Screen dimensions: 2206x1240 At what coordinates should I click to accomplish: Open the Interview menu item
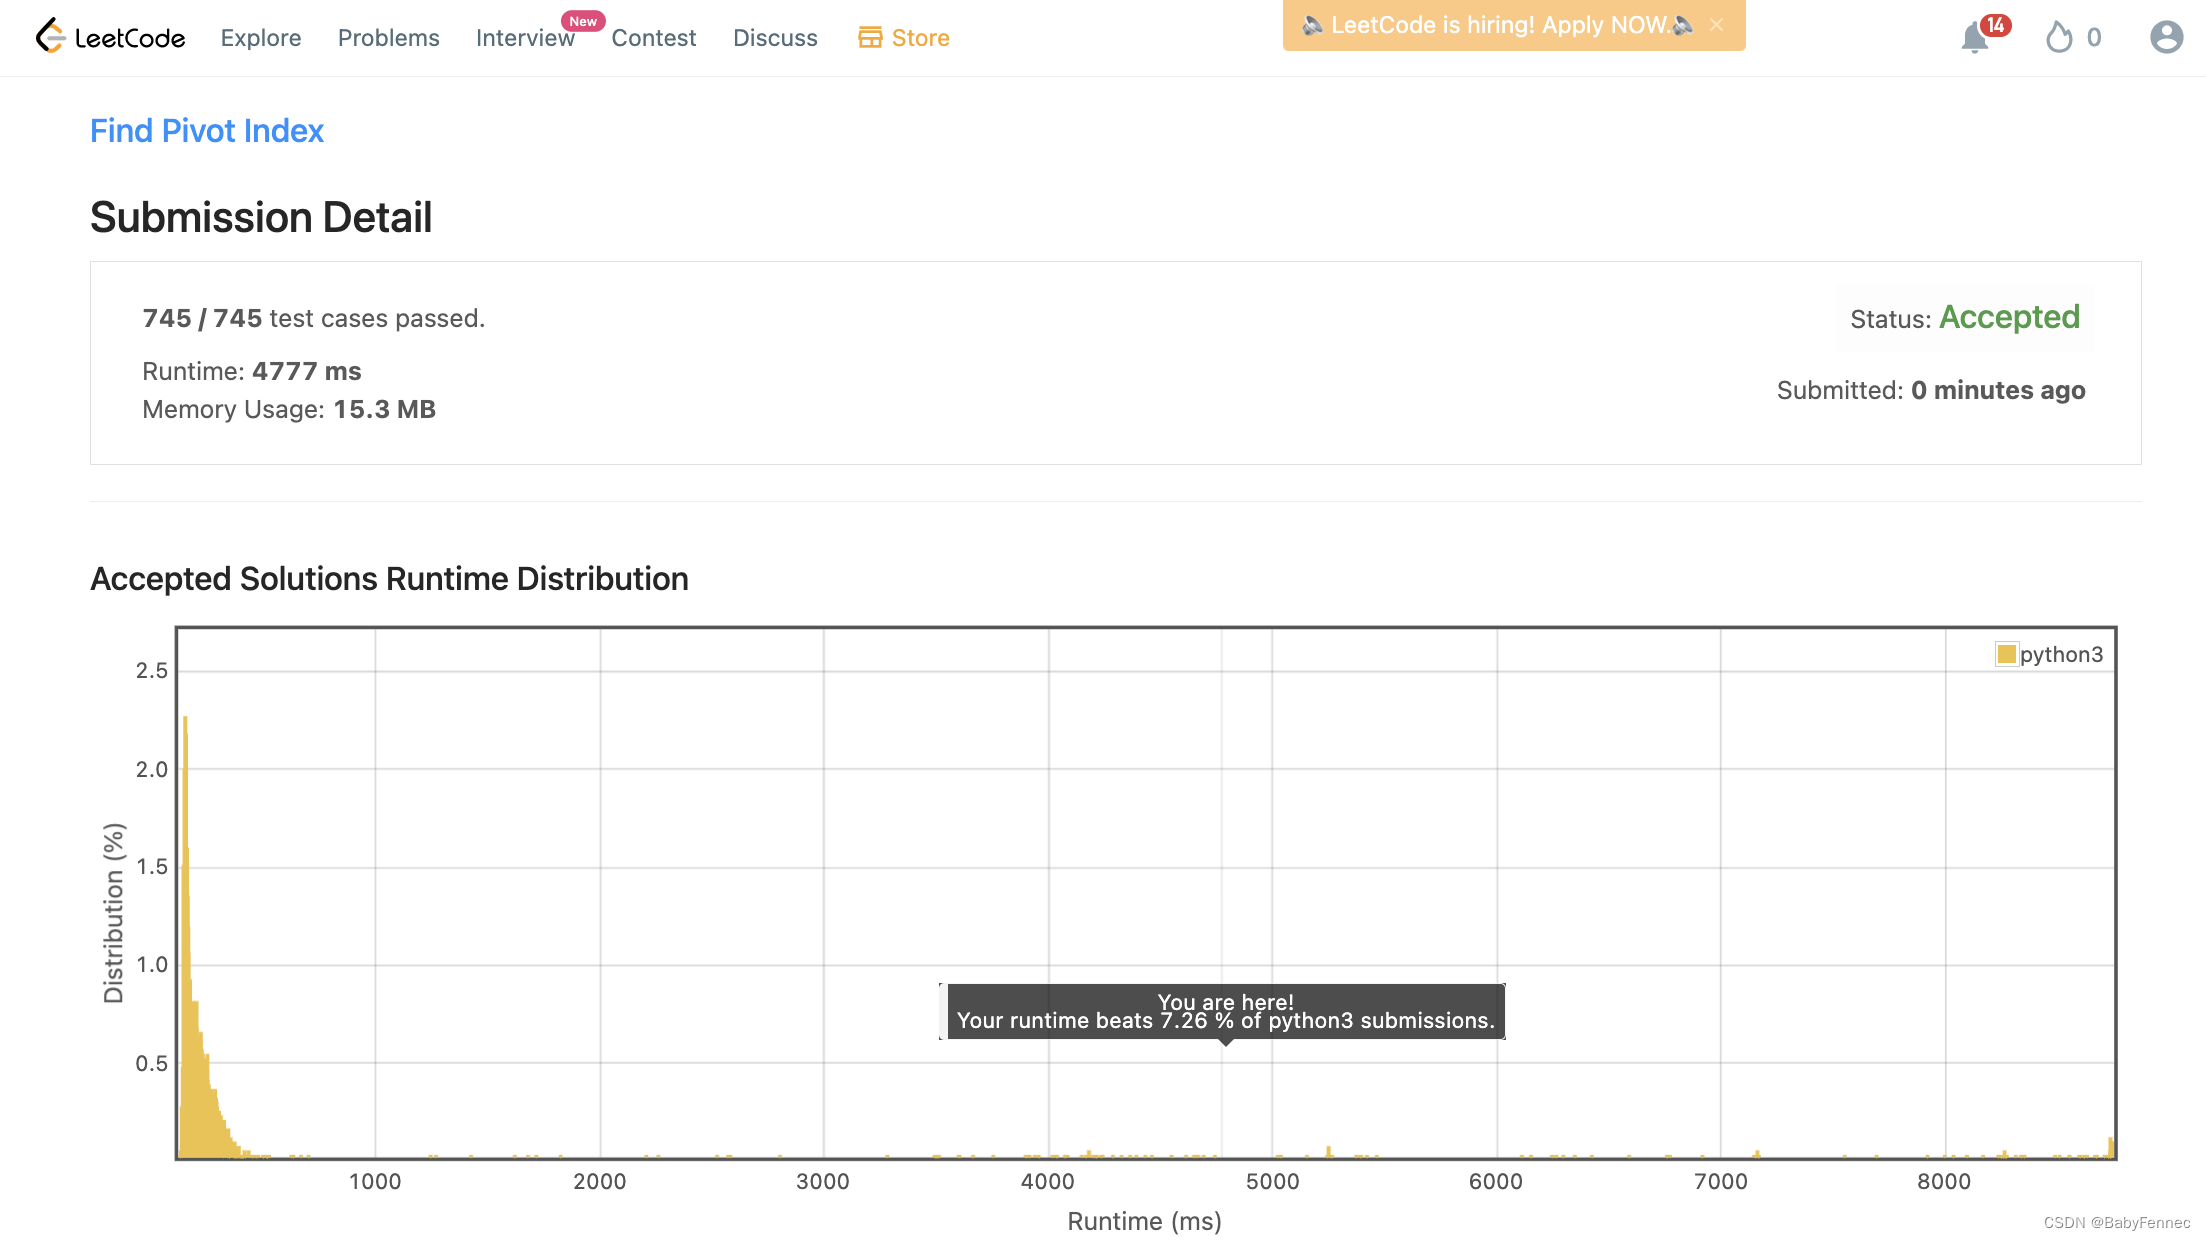[x=524, y=38]
